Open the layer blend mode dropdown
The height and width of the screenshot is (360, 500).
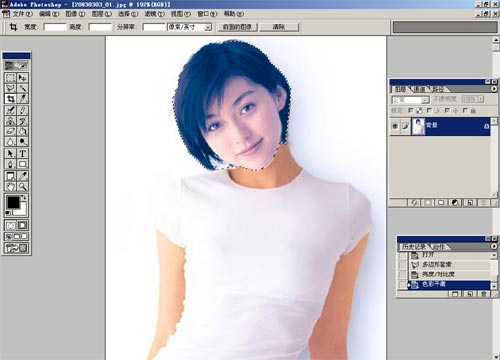pos(425,100)
